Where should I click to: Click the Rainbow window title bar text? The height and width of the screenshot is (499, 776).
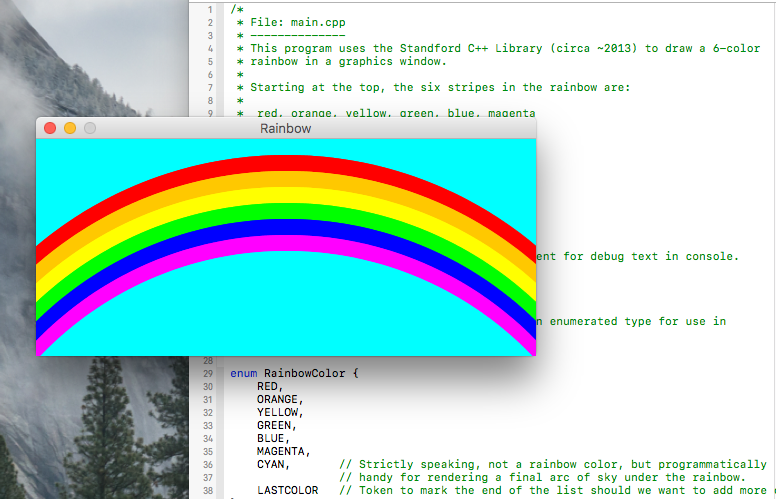pyautogui.click(x=286, y=129)
